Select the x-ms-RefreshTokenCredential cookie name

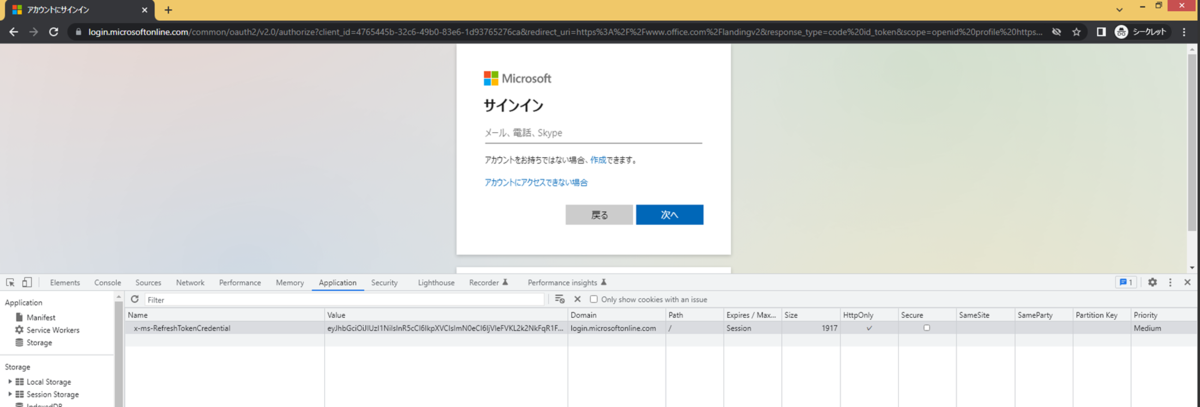(182, 328)
